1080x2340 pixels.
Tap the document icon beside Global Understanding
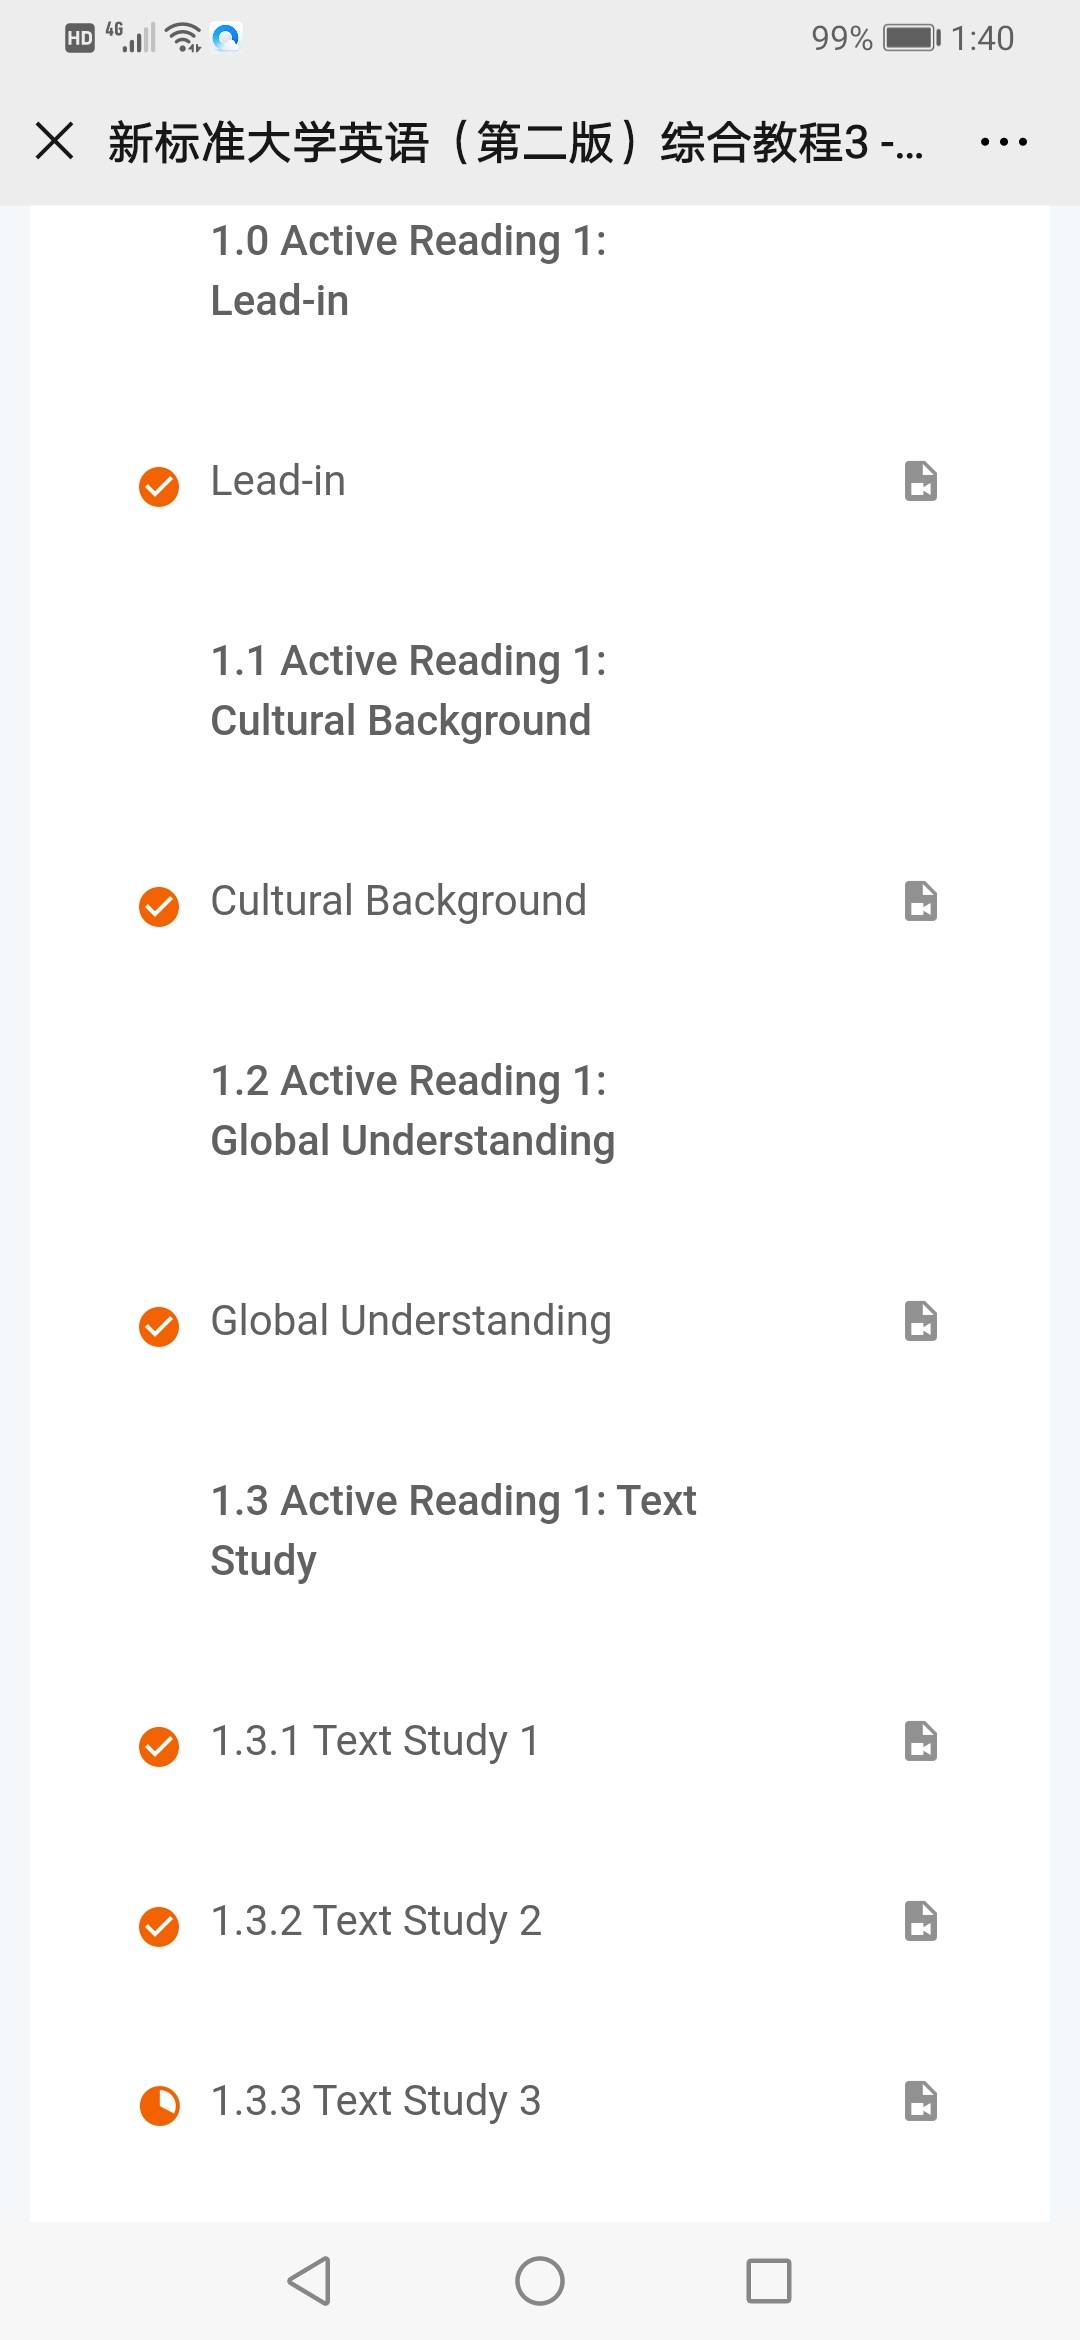tap(920, 1321)
